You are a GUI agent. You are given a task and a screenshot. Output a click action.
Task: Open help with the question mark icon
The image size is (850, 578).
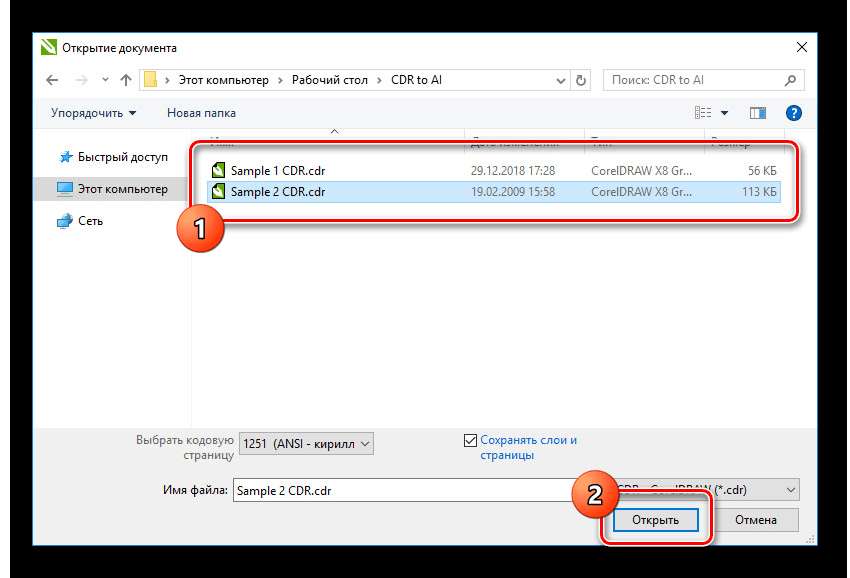pos(794,113)
